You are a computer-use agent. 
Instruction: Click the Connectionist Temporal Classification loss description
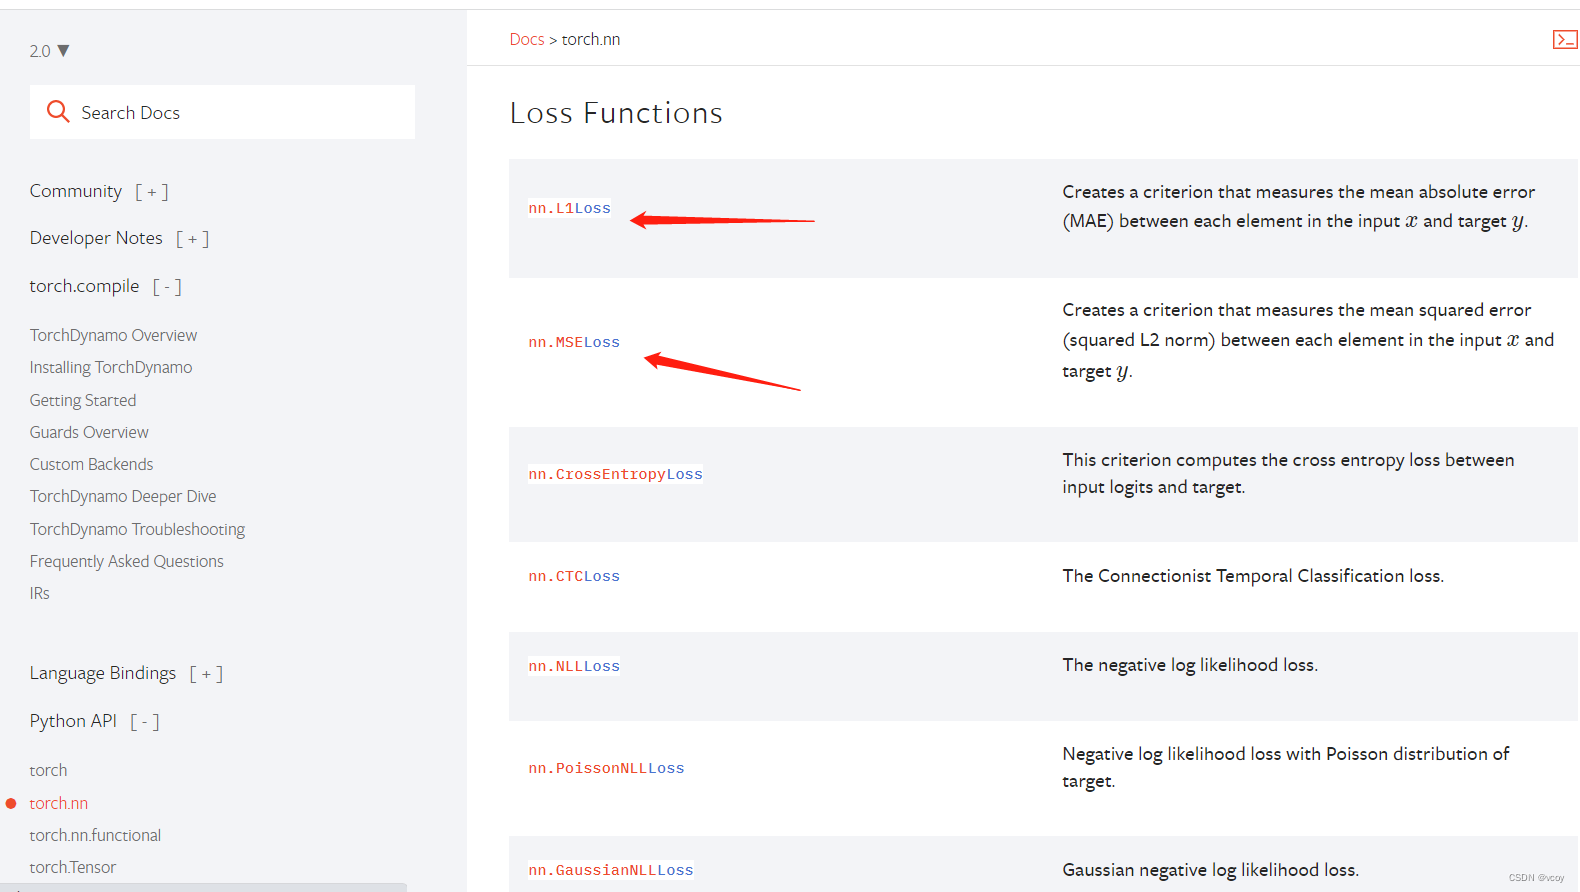click(x=1253, y=576)
